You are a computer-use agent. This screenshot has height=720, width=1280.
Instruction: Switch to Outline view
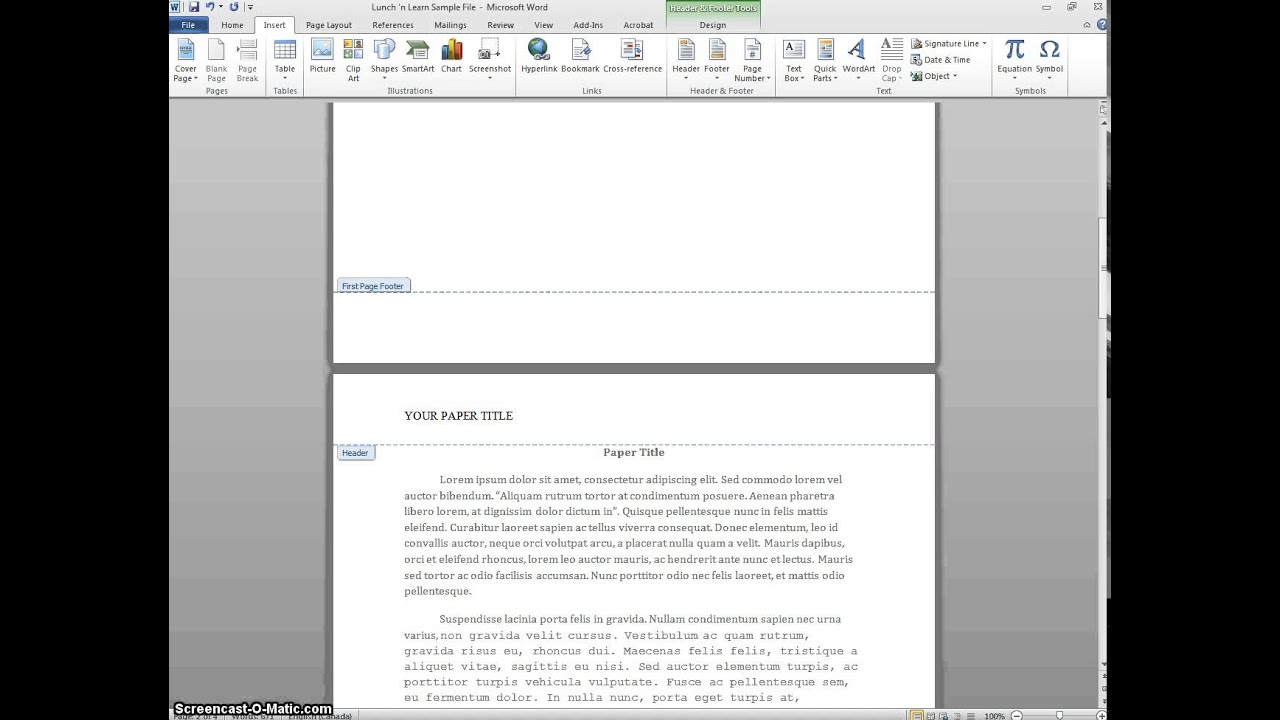tap(958, 716)
